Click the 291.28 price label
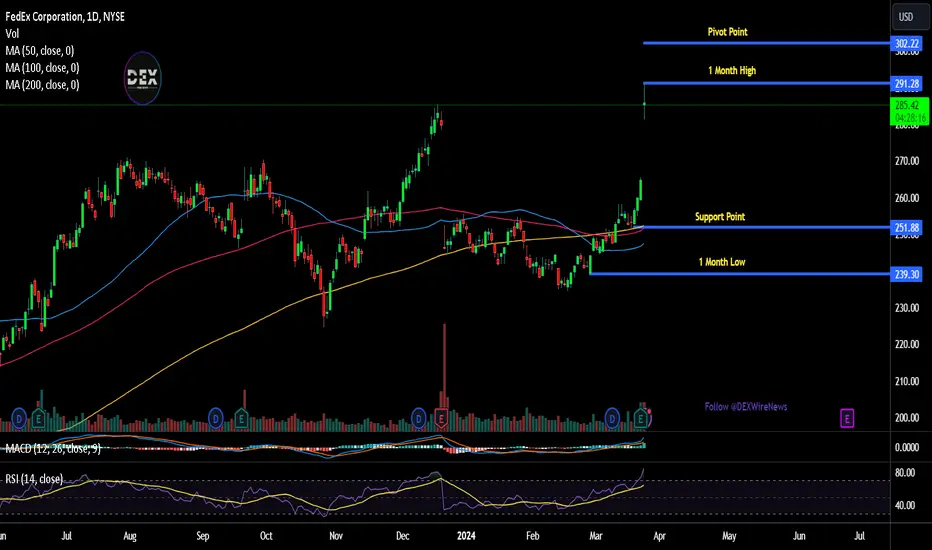 pos(907,84)
